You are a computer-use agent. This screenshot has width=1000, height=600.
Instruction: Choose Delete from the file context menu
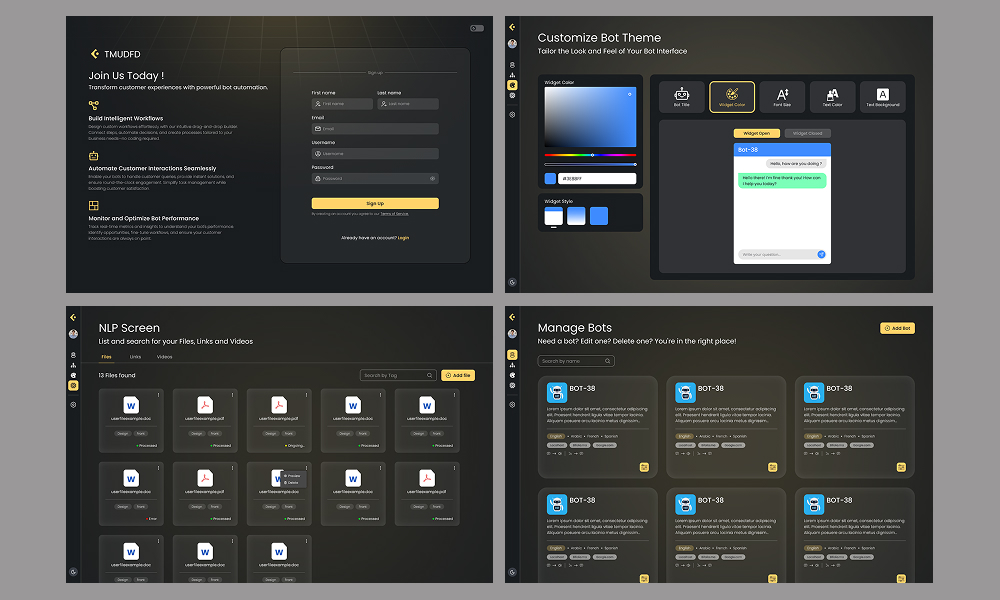point(292,482)
